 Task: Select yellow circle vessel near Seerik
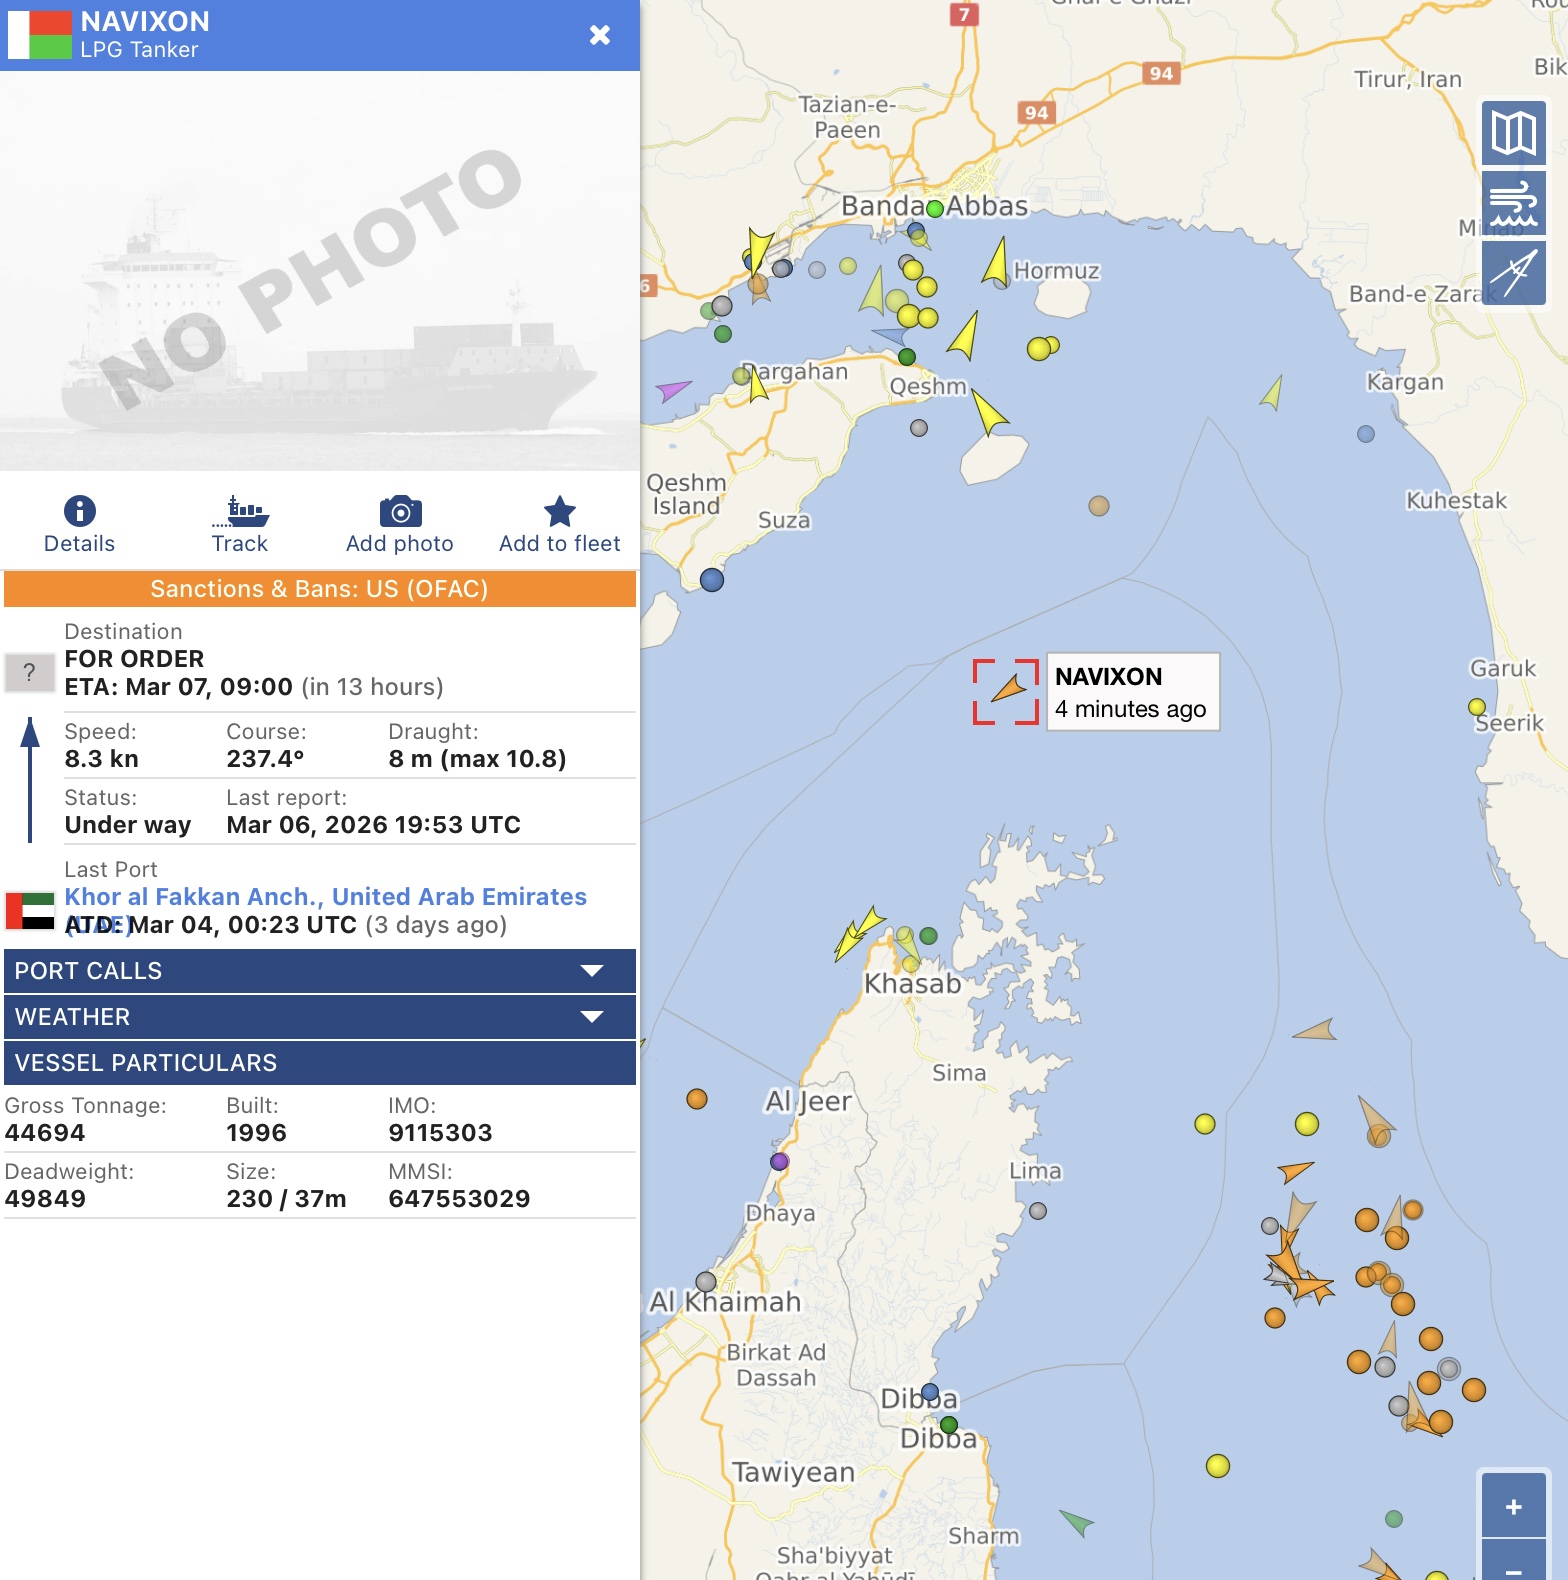[x=1477, y=707]
